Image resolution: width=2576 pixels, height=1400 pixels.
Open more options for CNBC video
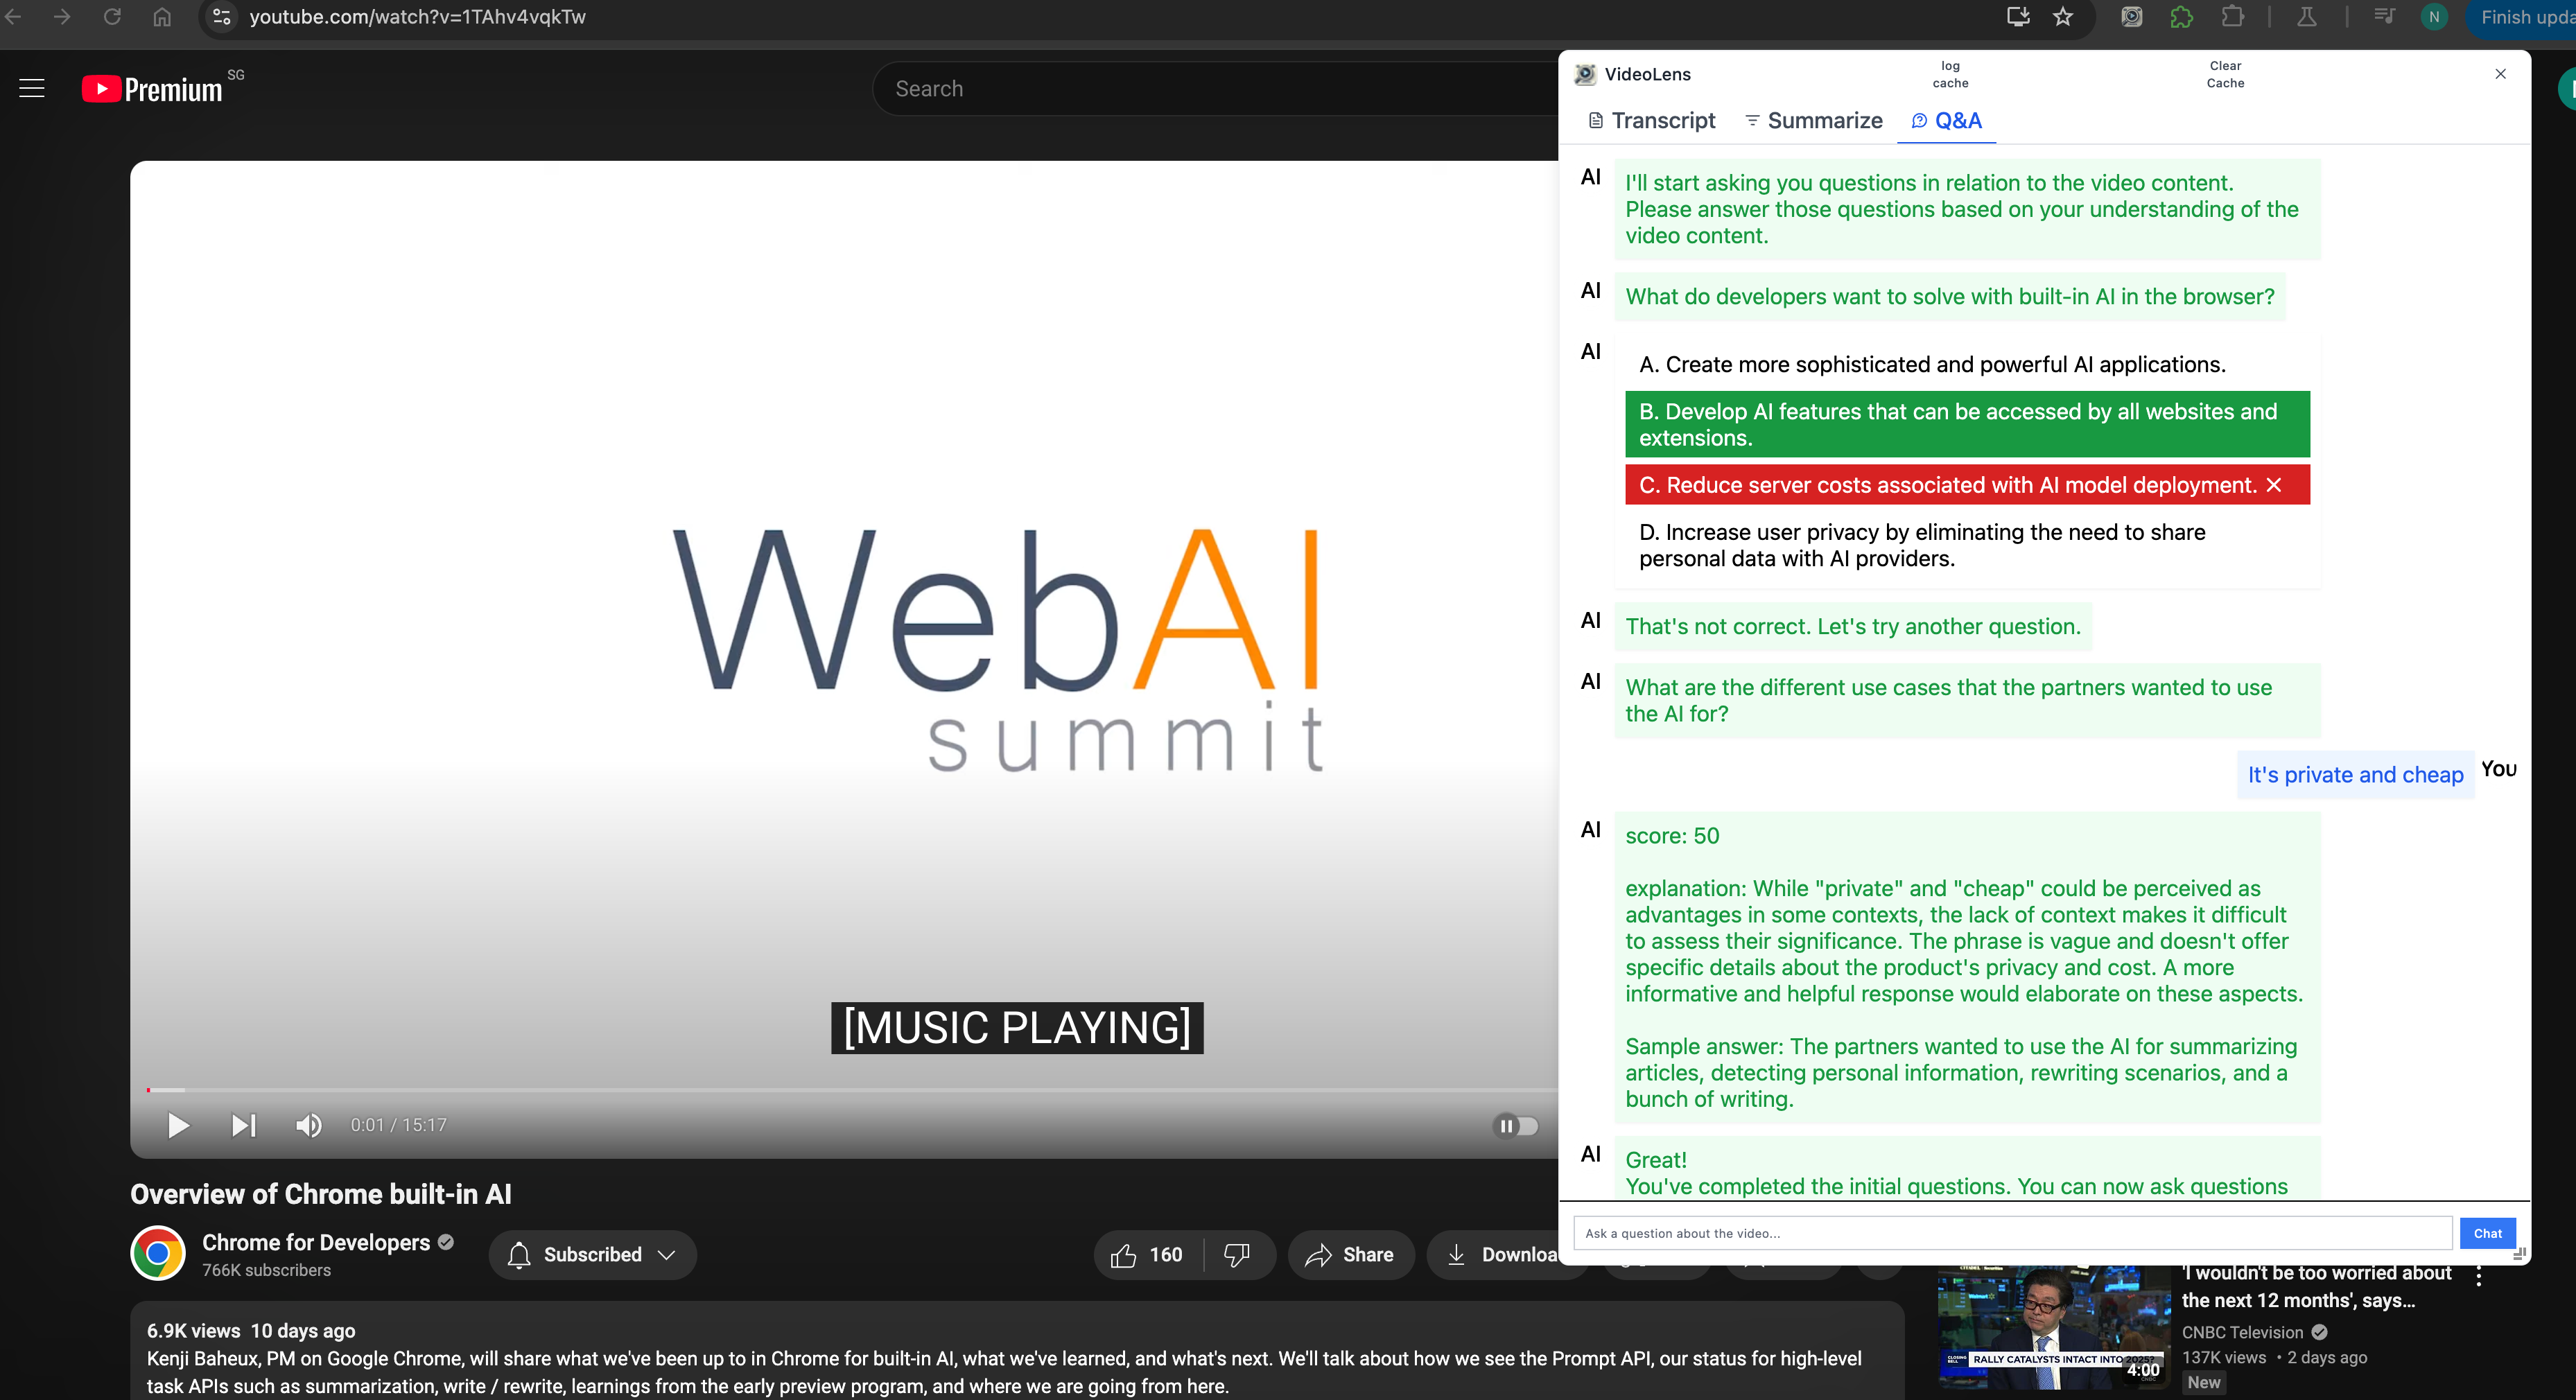tap(2478, 1277)
